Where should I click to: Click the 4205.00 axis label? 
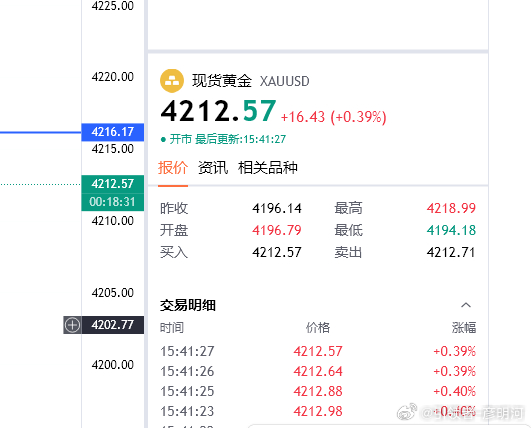point(112,293)
